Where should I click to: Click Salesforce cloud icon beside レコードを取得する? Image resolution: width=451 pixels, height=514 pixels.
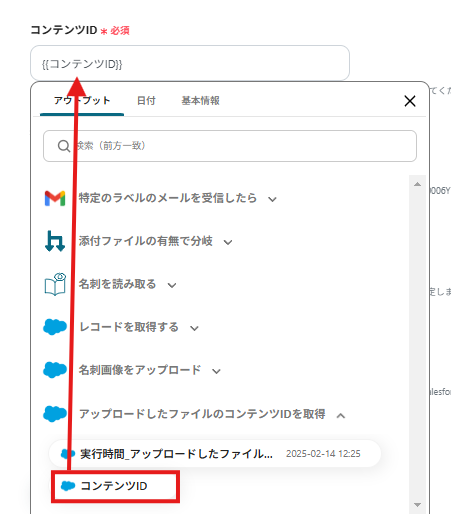pos(55,327)
